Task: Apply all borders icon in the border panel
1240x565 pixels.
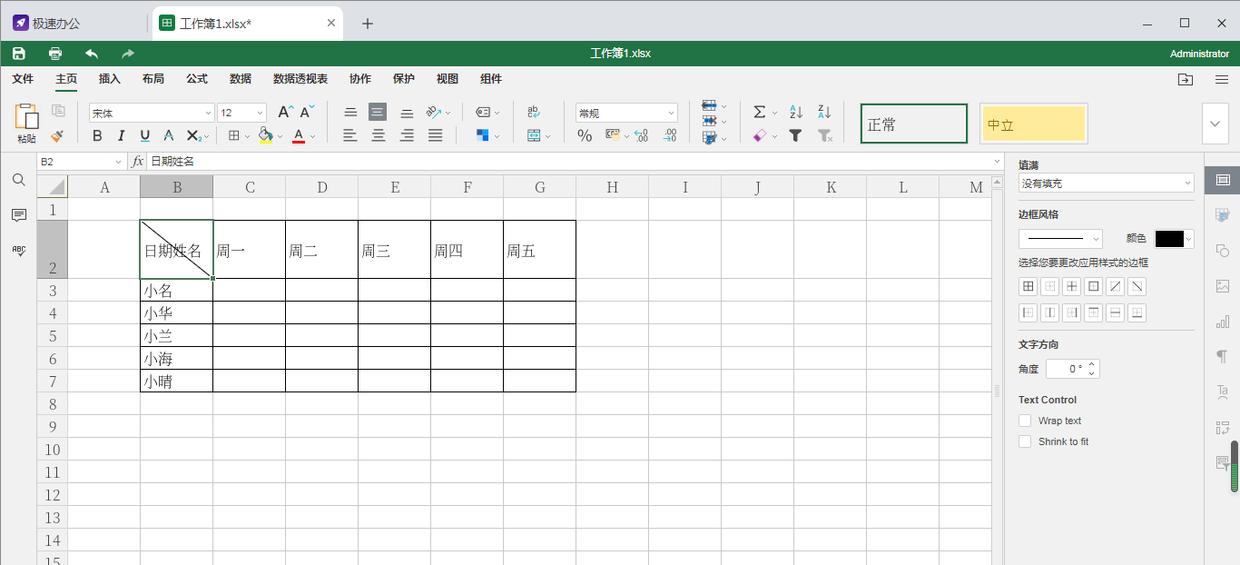Action: tap(1027, 286)
